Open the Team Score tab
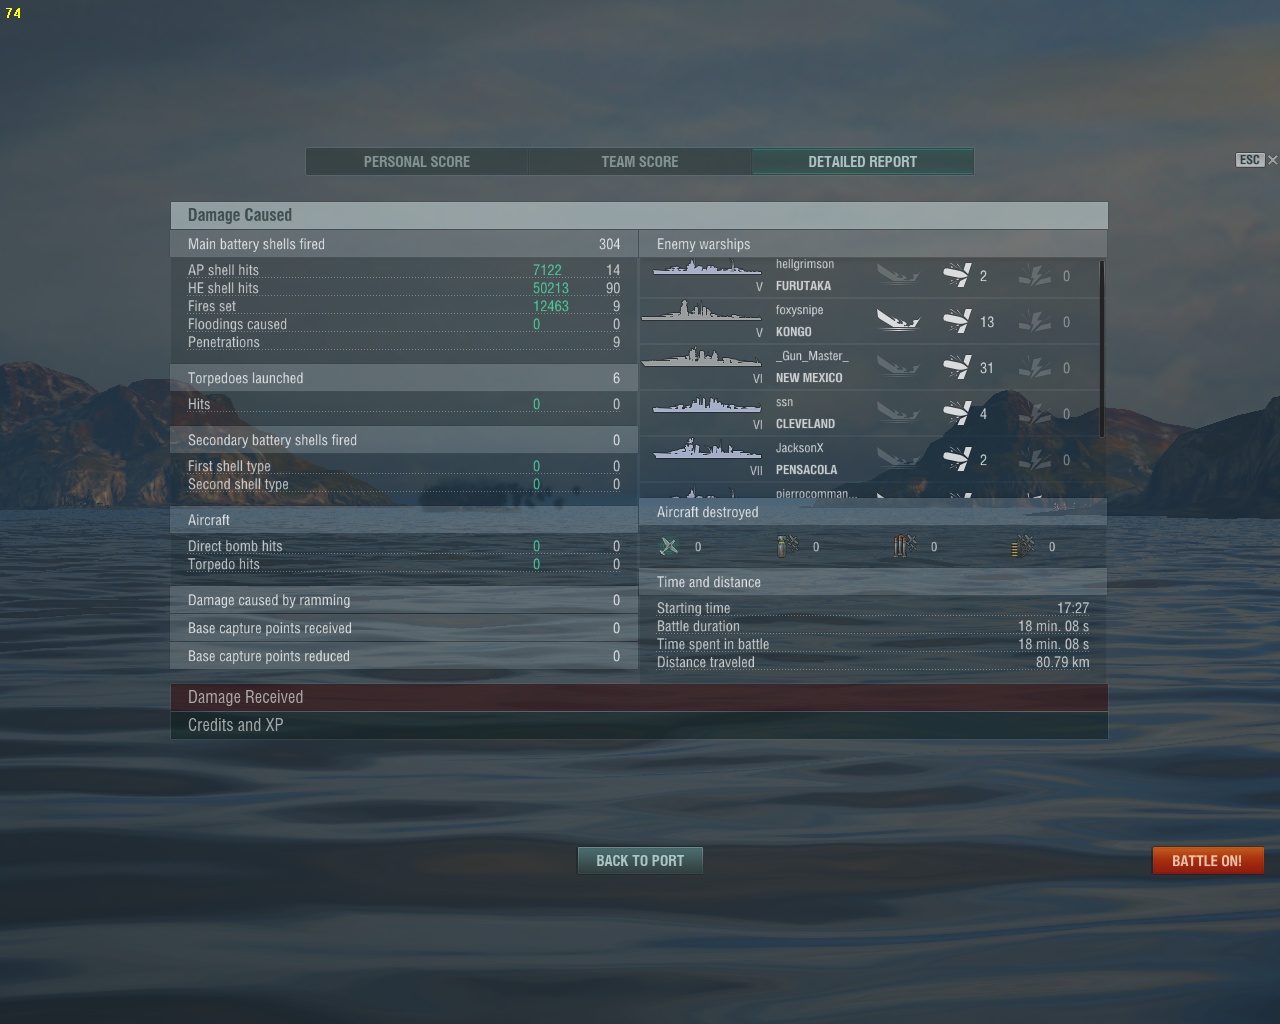1280x1024 pixels. (x=640, y=161)
